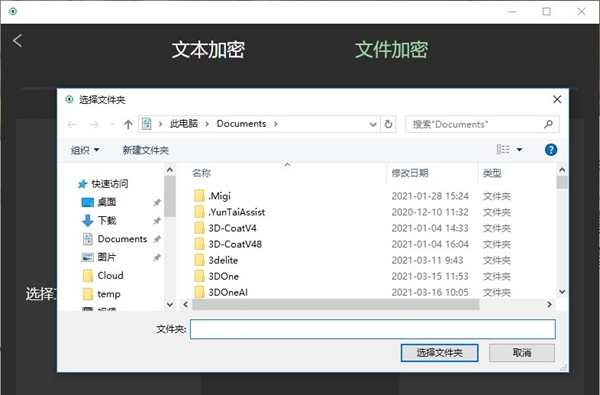Open the blue help icon

point(551,150)
